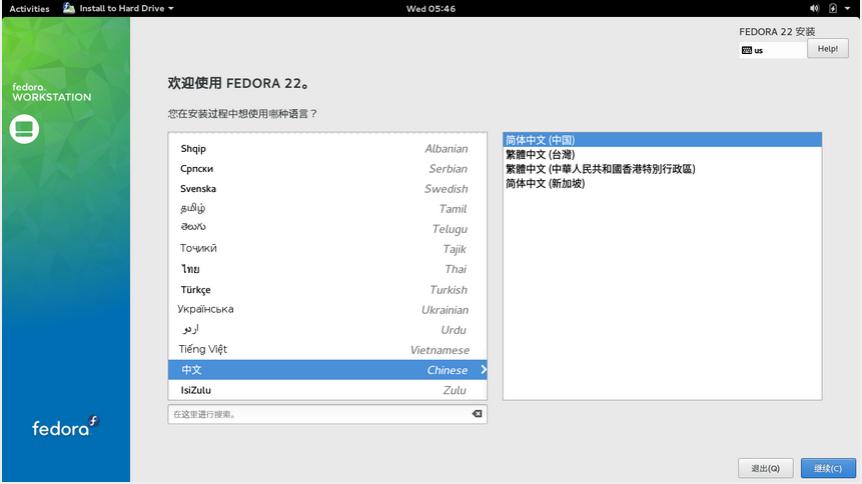Open the Activities overview
The width and height of the screenshot is (862, 484).
pyautogui.click(x=29, y=8)
